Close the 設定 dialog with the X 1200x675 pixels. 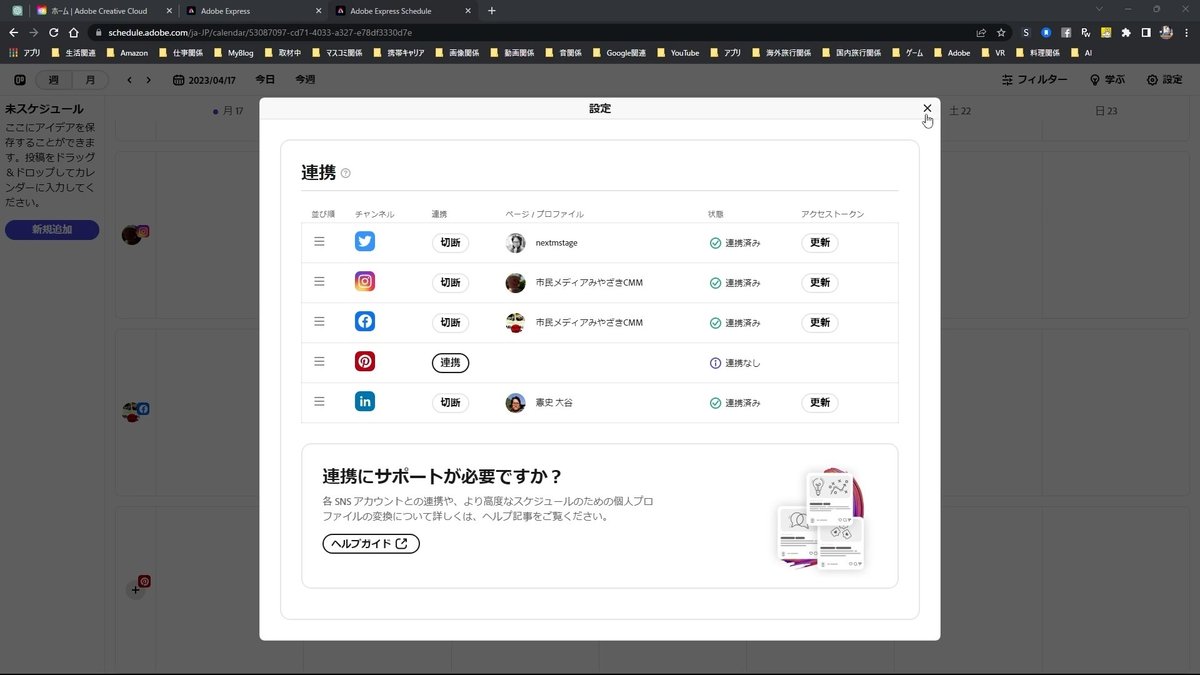[927, 108]
